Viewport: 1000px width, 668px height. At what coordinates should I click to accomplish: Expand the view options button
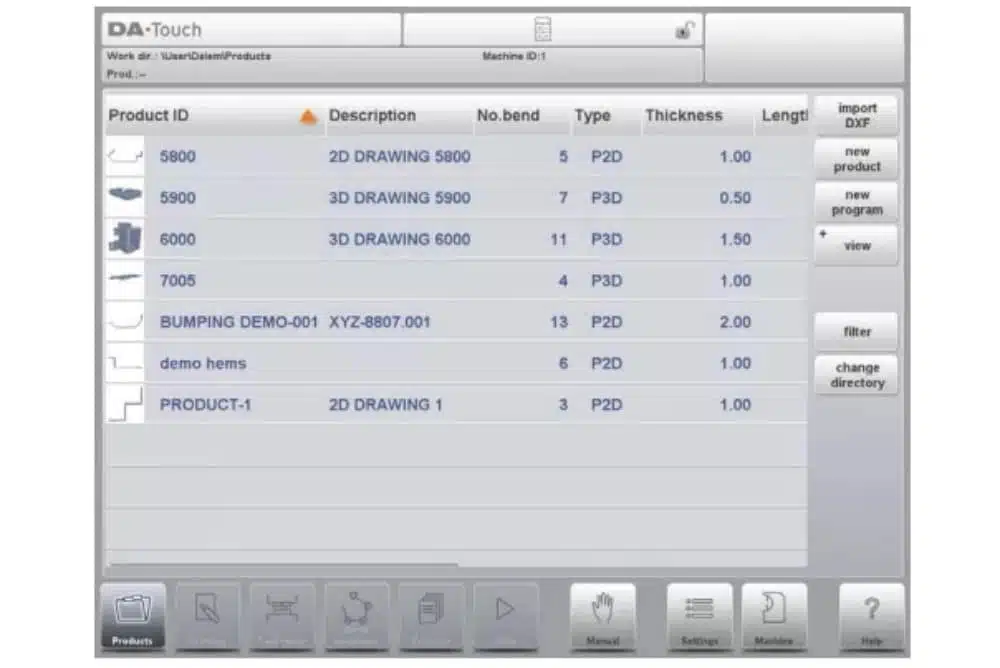click(857, 246)
